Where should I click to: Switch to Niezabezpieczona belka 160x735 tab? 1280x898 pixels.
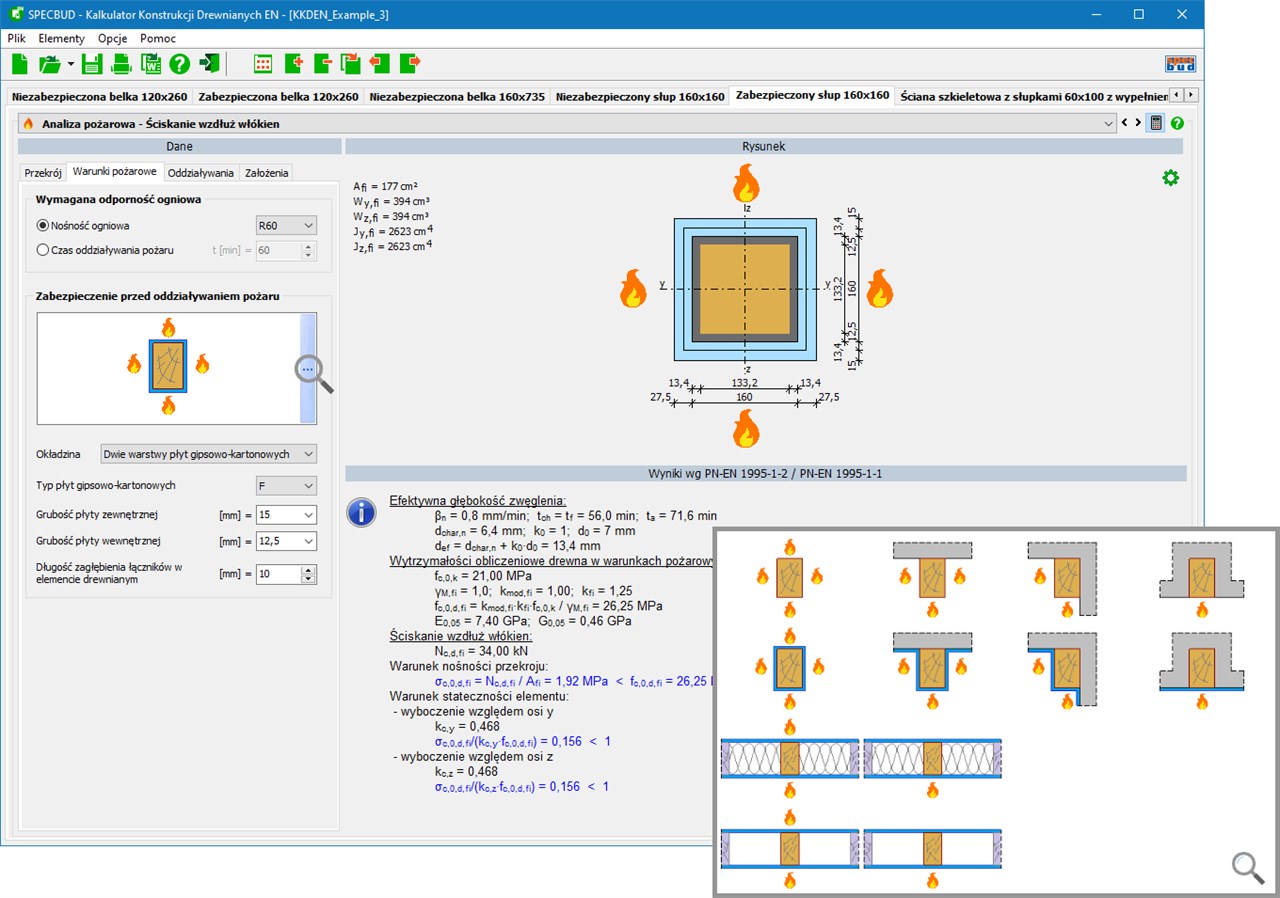456,97
